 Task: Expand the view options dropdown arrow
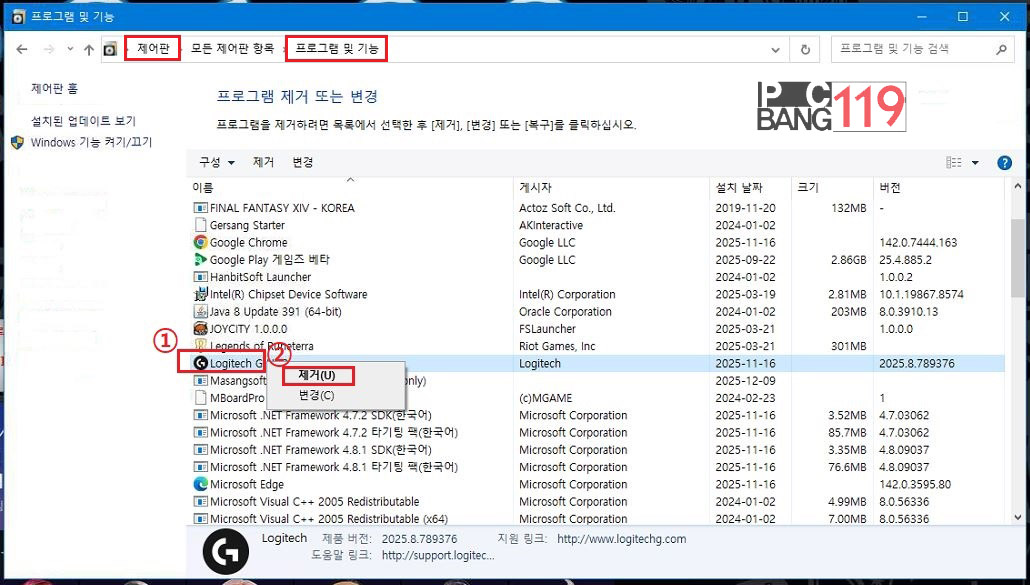coord(975,163)
